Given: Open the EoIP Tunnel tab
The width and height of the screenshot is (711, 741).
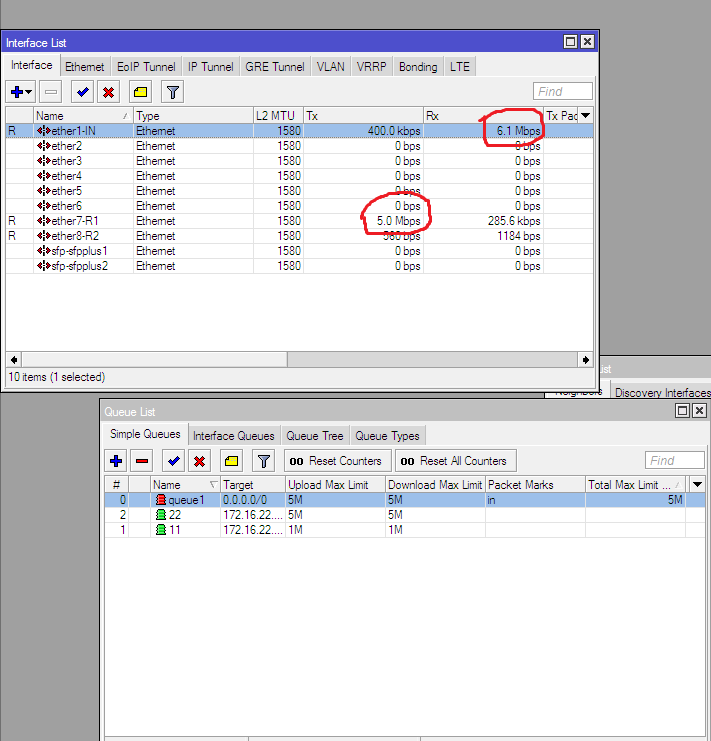Looking at the screenshot, I should (x=146, y=67).
